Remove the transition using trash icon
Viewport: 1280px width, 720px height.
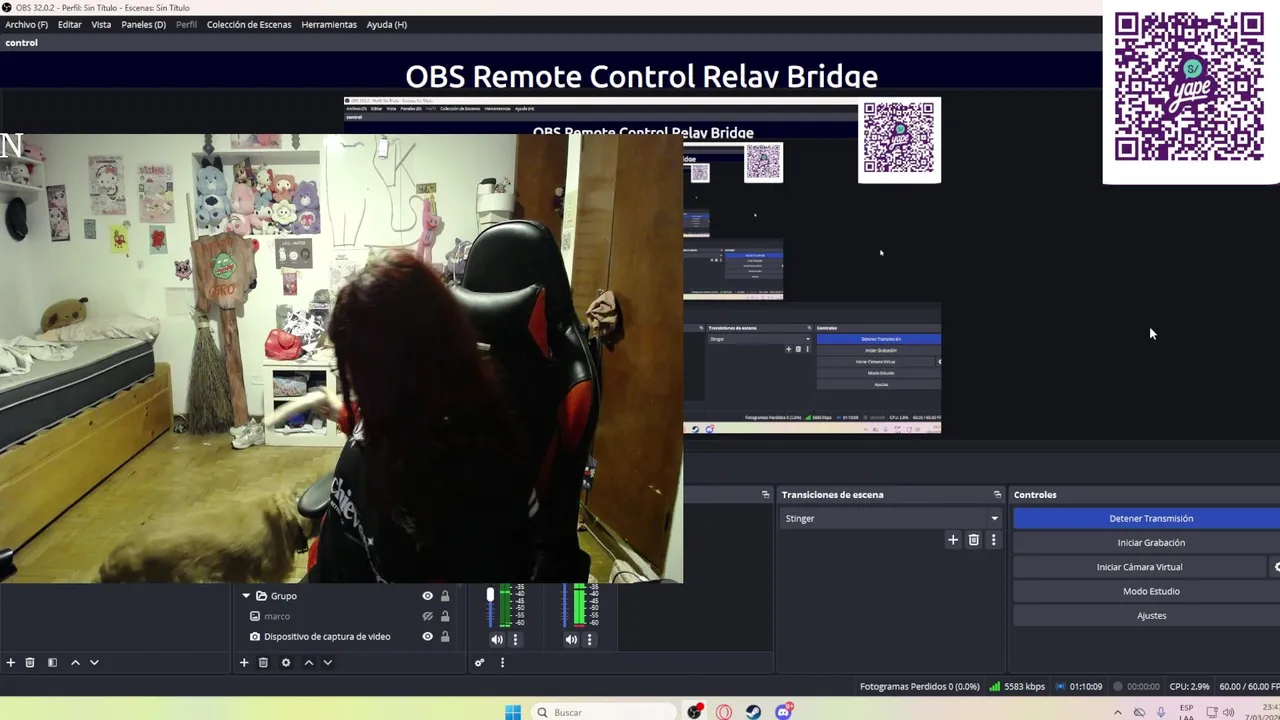pos(974,540)
